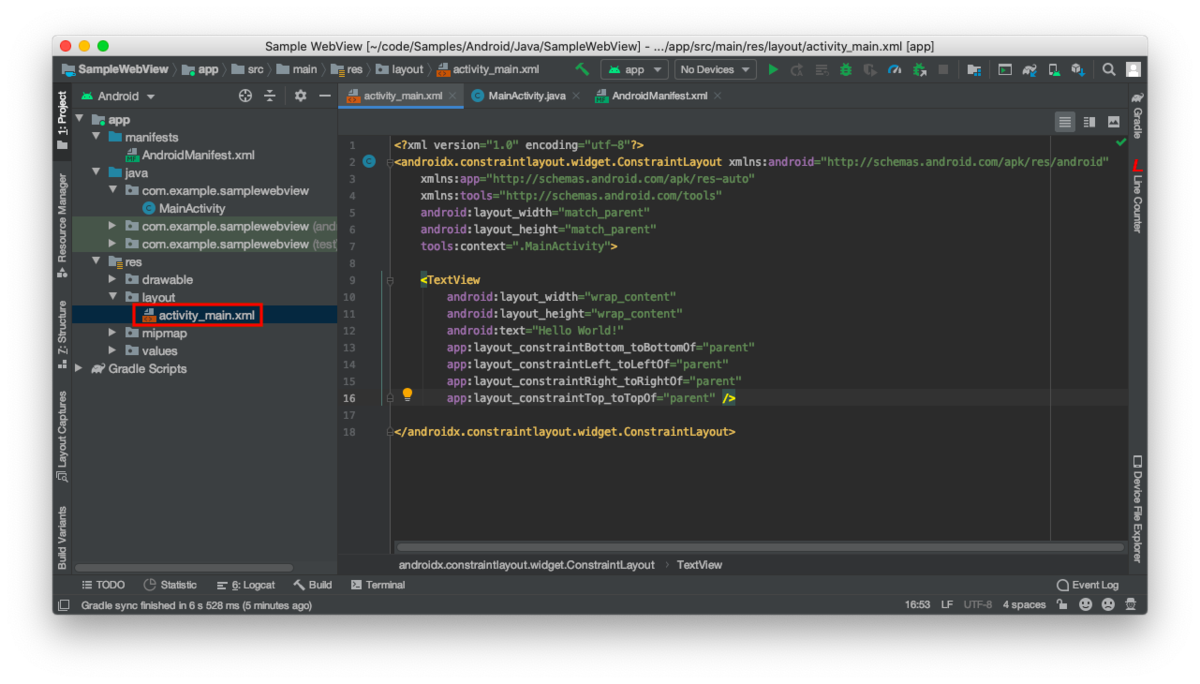The height and width of the screenshot is (684, 1200).
Task: Click the Project Structure toolbar icon
Action: [x=974, y=70]
